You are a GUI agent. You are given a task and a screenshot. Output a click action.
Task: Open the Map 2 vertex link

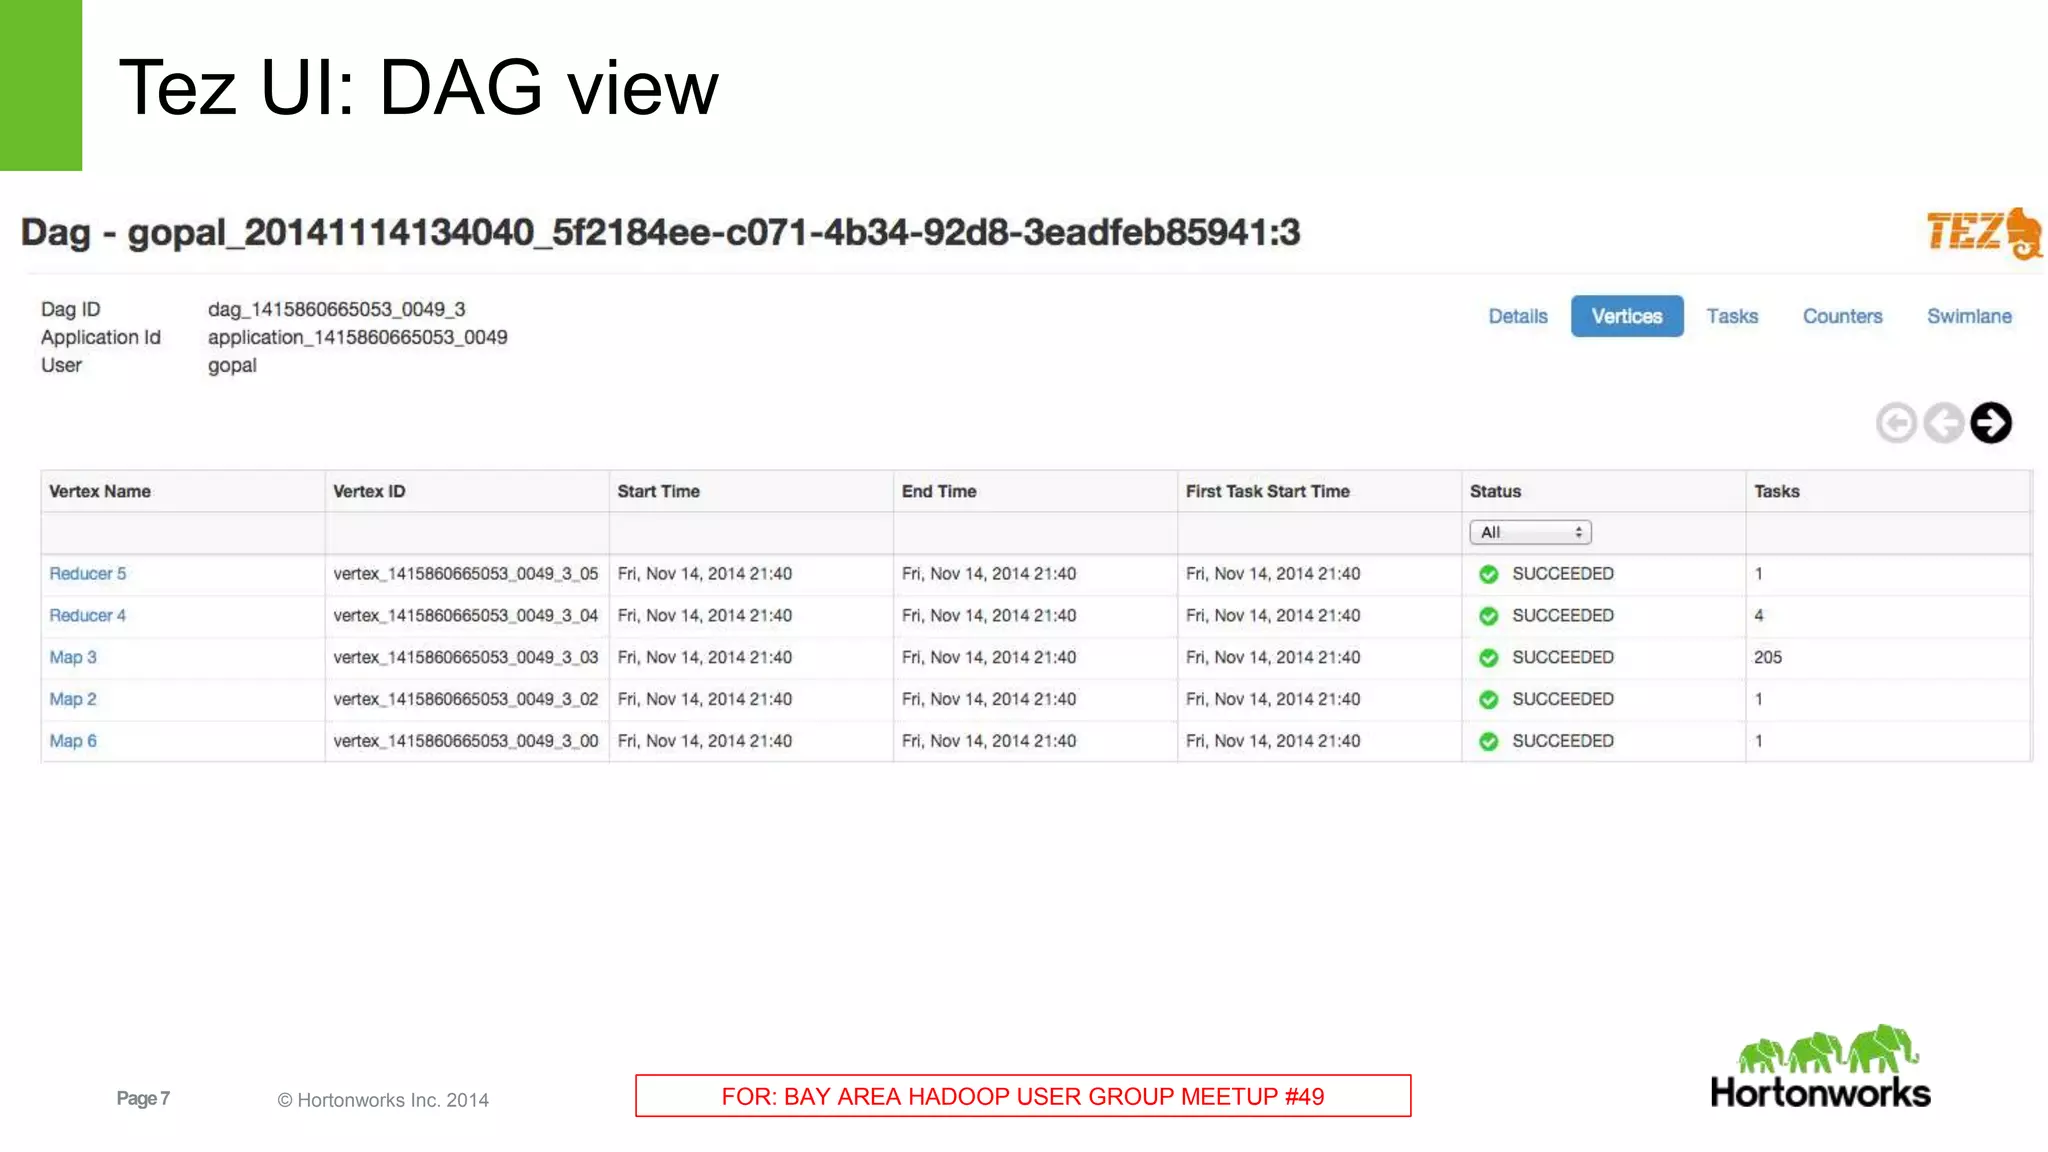click(x=73, y=700)
